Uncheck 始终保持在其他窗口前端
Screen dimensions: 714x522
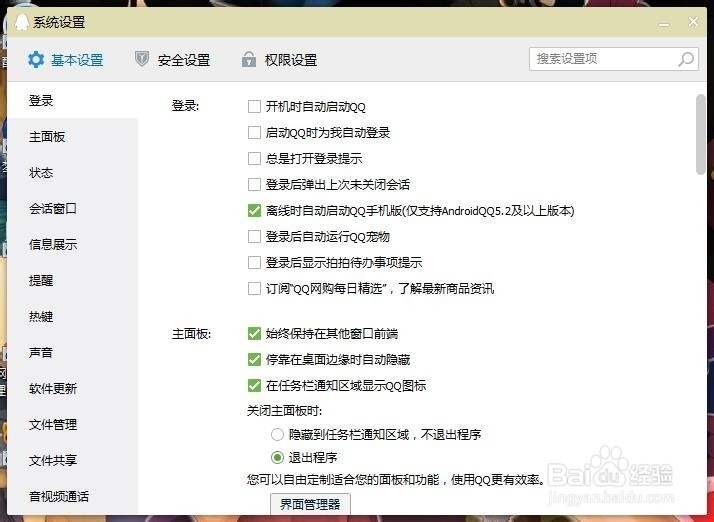[254, 333]
